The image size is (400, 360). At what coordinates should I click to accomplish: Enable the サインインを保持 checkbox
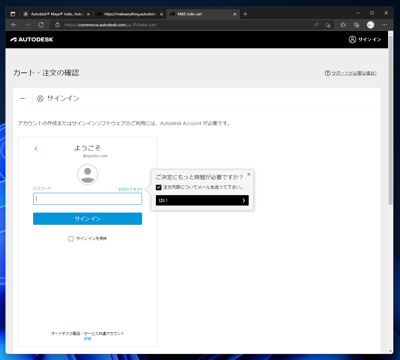click(x=71, y=239)
